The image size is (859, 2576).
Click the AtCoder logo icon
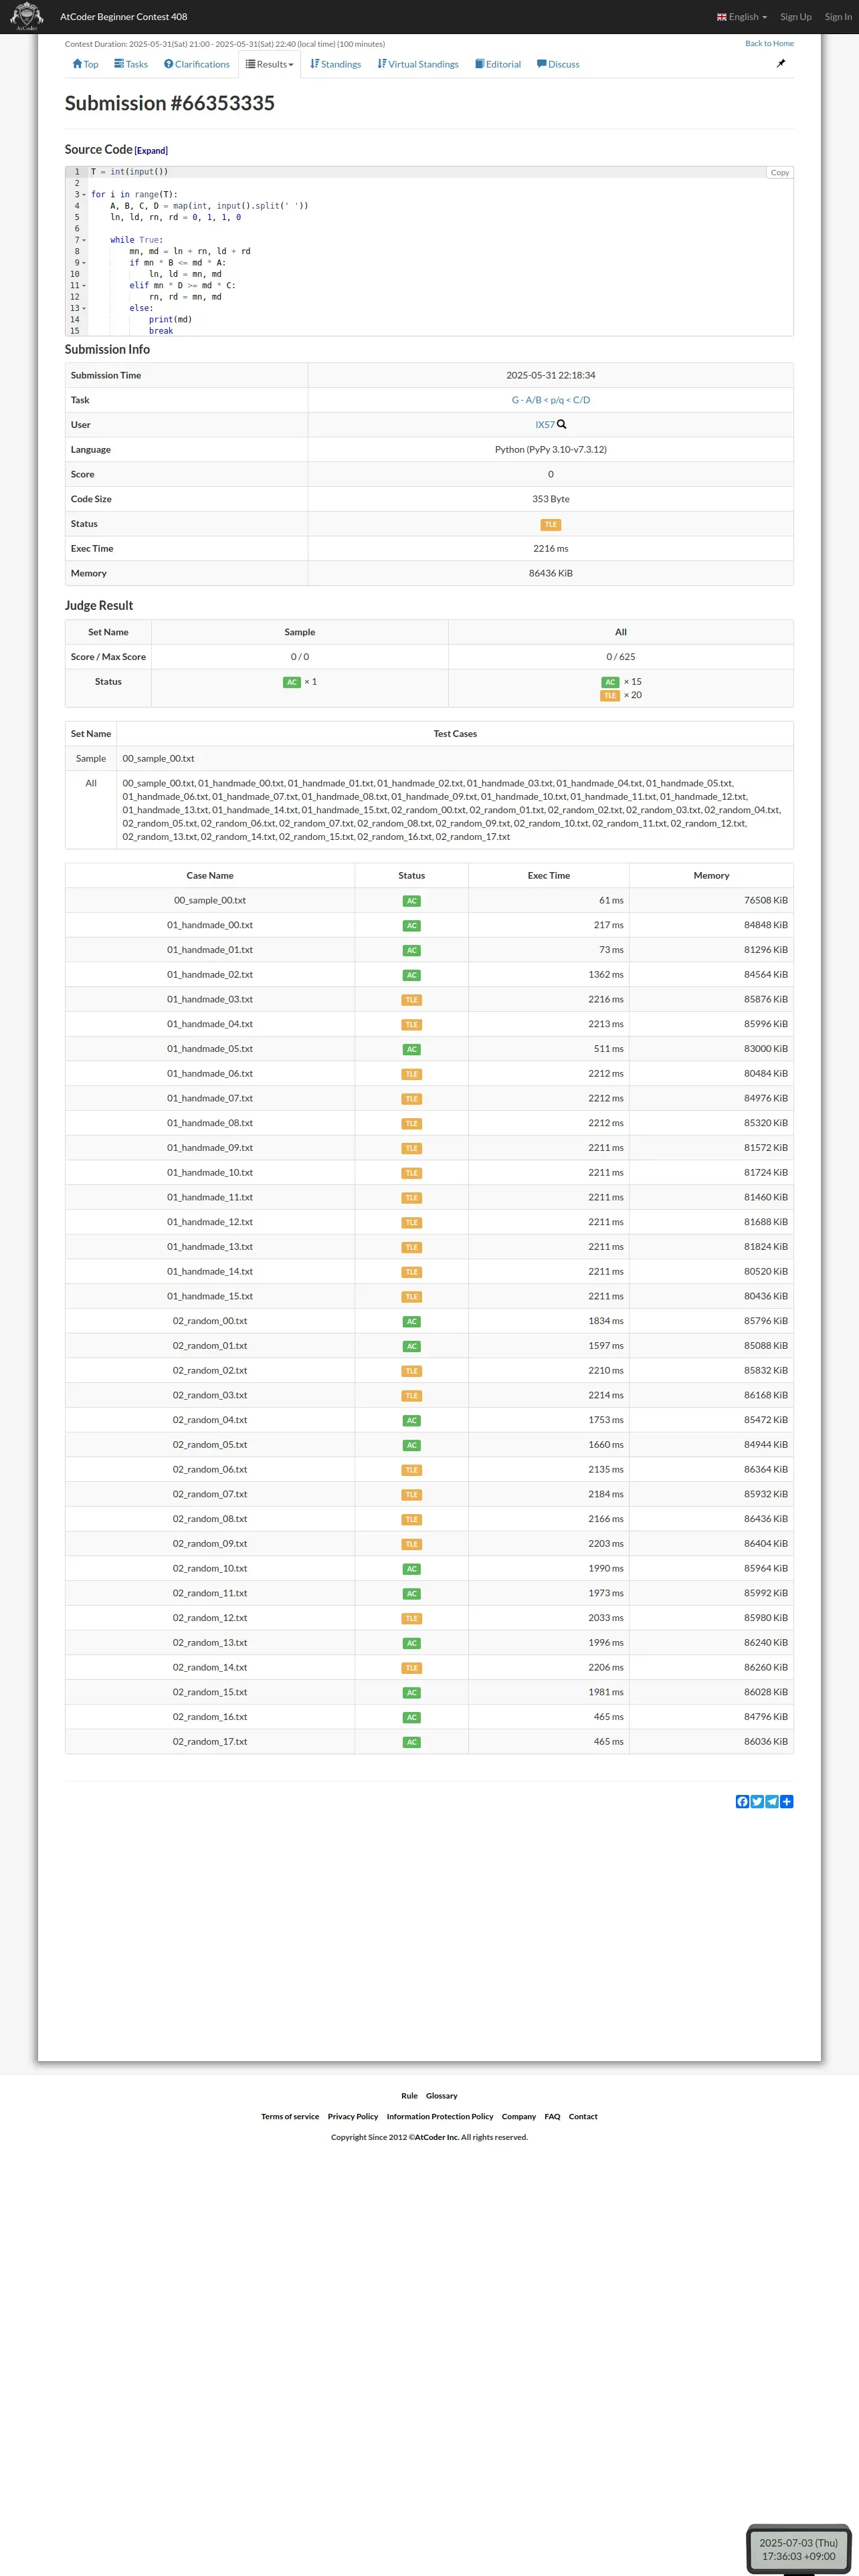pos(26,16)
